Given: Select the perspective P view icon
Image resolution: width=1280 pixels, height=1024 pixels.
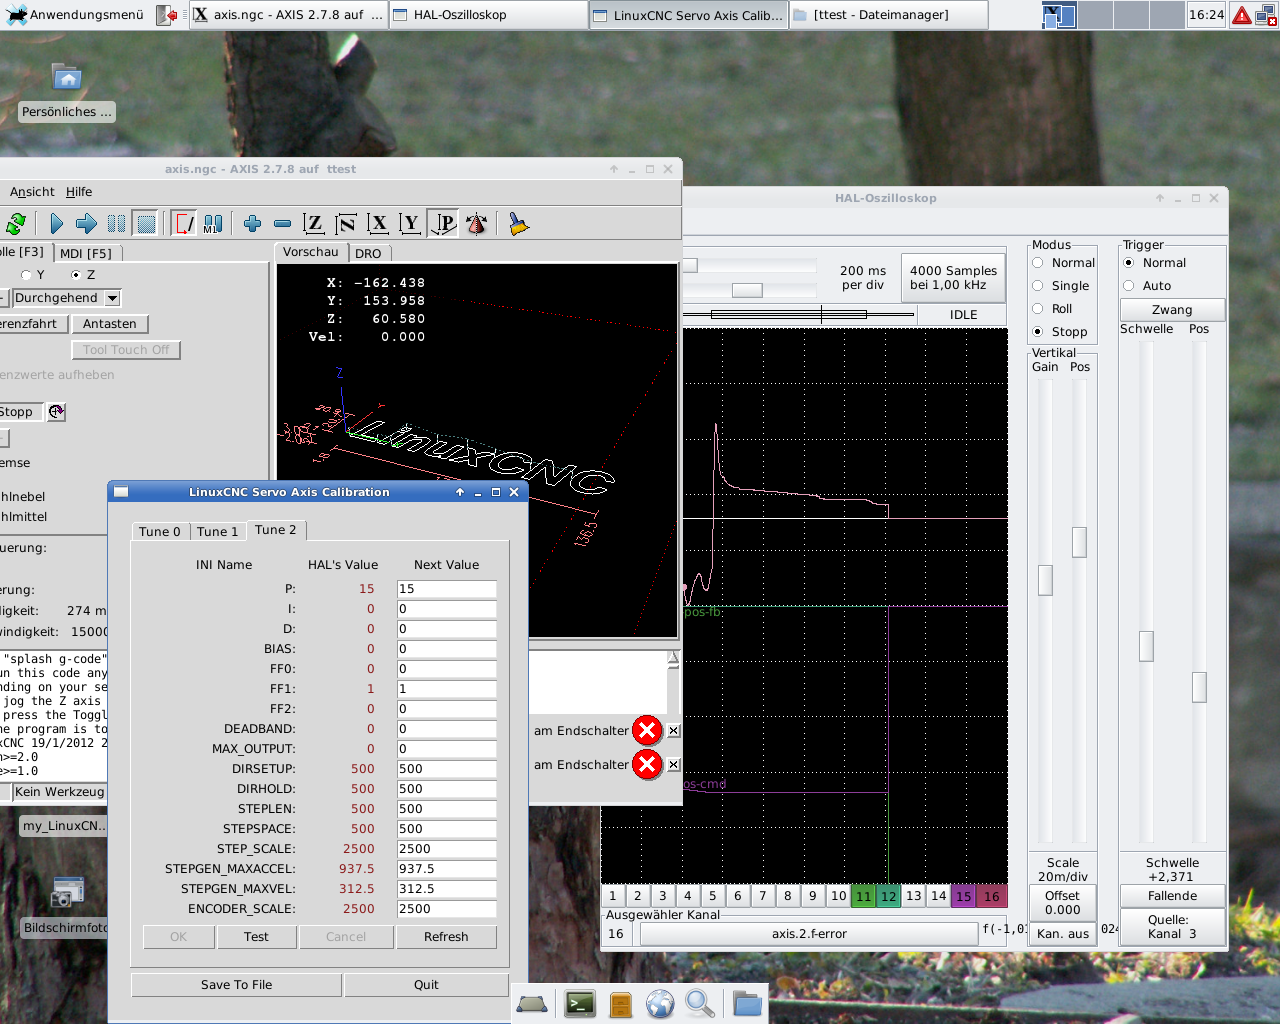Looking at the screenshot, I should point(442,224).
